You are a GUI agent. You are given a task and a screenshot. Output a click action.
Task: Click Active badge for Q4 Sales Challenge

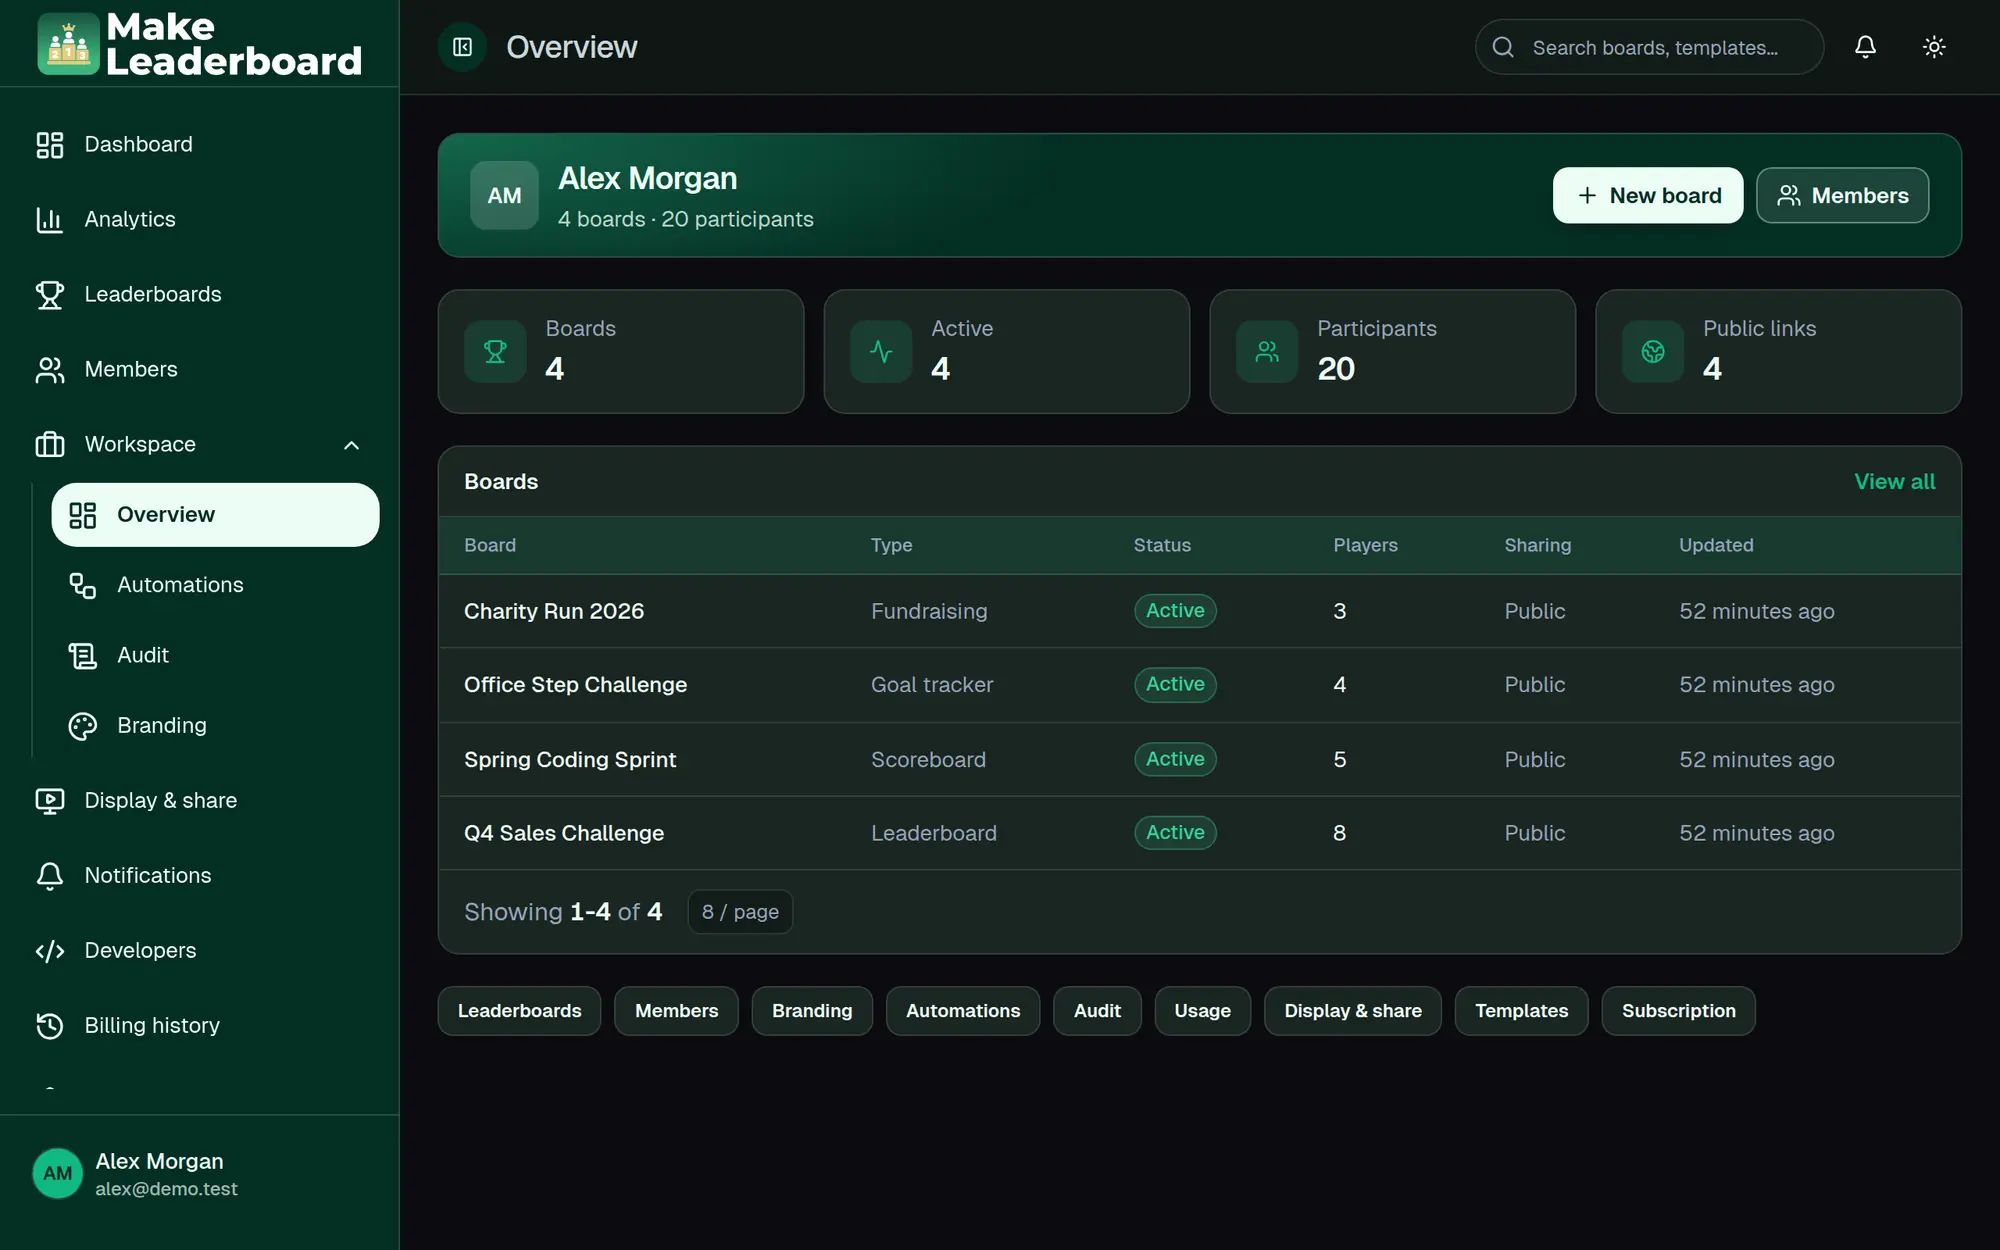1175,833
